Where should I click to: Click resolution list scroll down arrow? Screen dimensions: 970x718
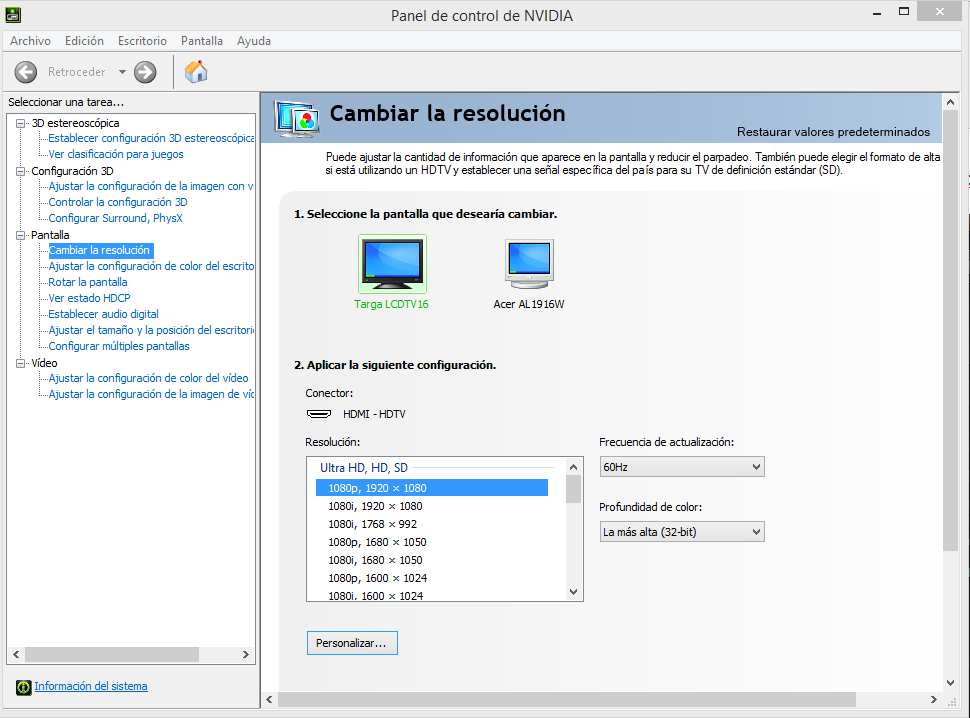pyautogui.click(x=573, y=592)
